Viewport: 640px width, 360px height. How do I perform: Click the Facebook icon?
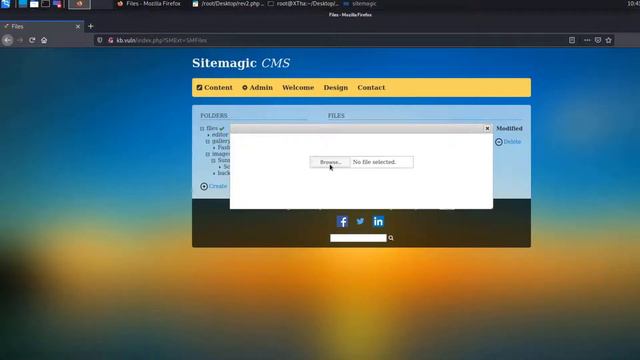[x=342, y=221]
